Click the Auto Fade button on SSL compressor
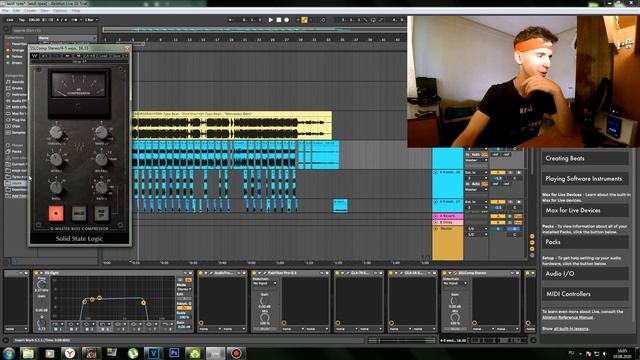 pos(102,213)
